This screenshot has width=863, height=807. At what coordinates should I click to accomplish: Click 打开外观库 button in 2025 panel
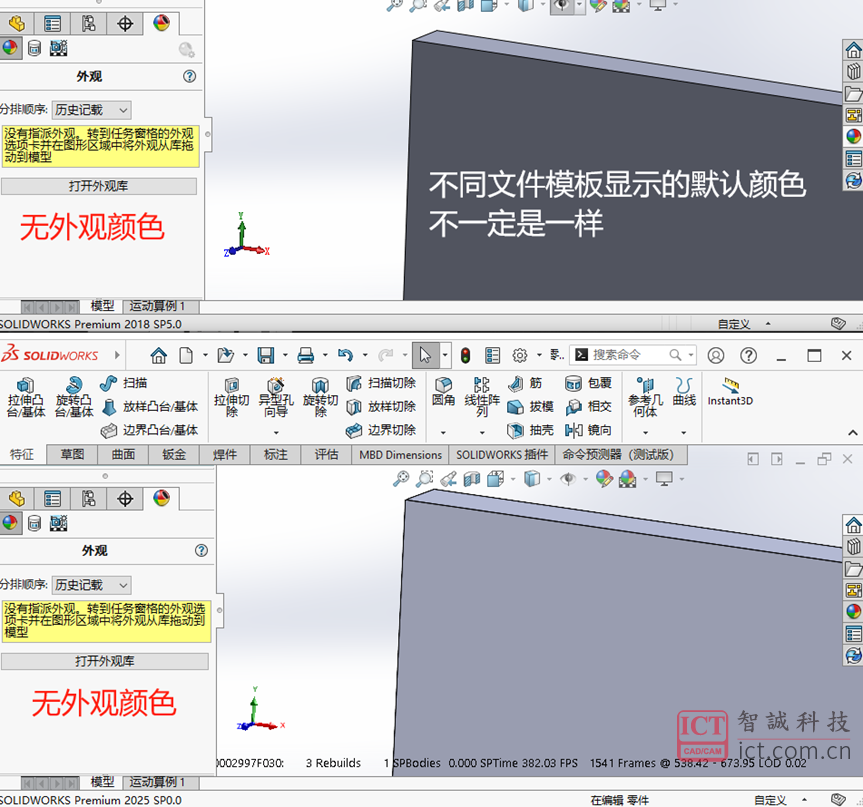(105, 661)
